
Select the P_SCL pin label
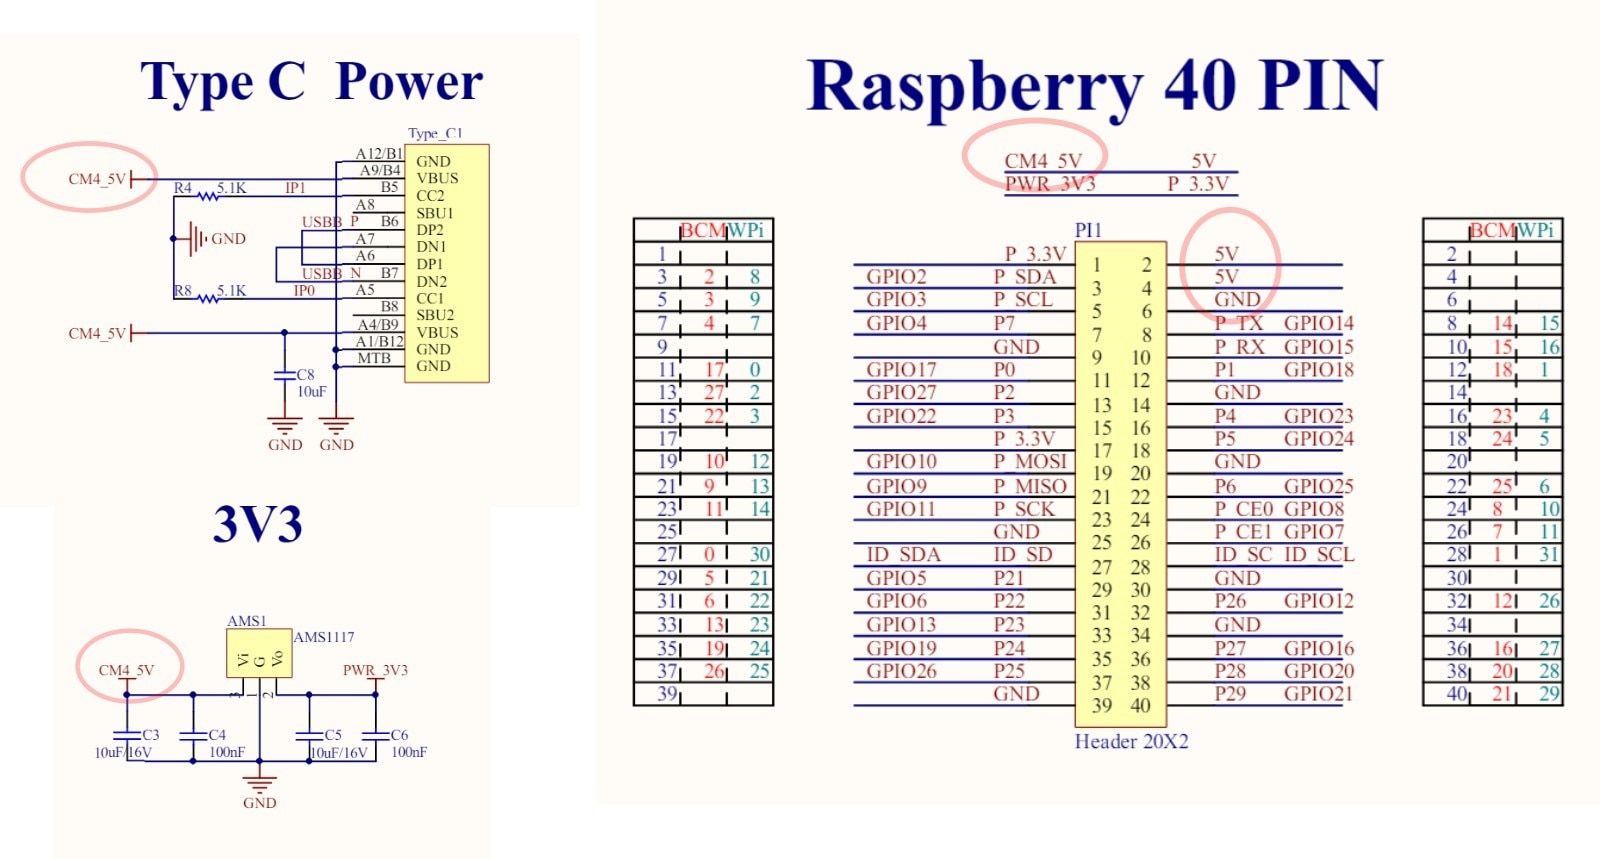coord(1023,299)
